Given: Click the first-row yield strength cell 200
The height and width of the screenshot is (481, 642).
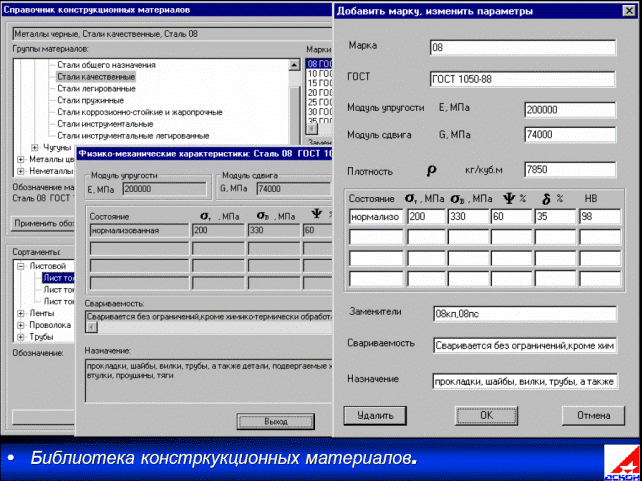Looking at the screenshot, I should [426, 217].
